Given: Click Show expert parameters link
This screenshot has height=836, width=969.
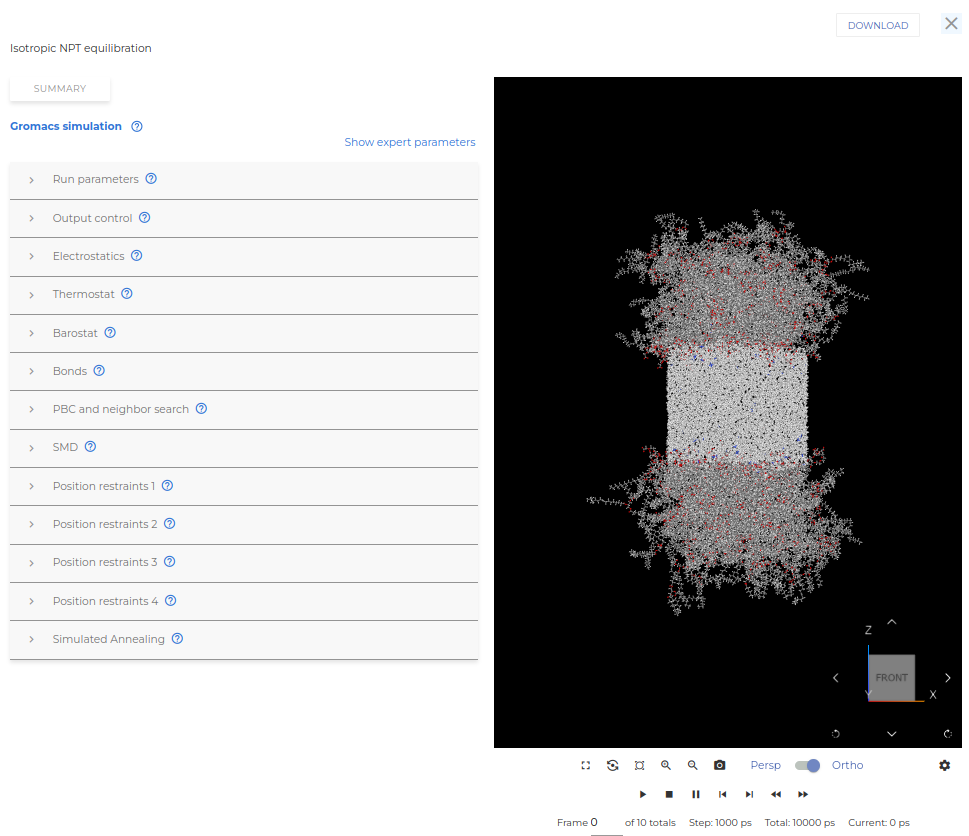Looking at the screenshot, I should 410,142.
